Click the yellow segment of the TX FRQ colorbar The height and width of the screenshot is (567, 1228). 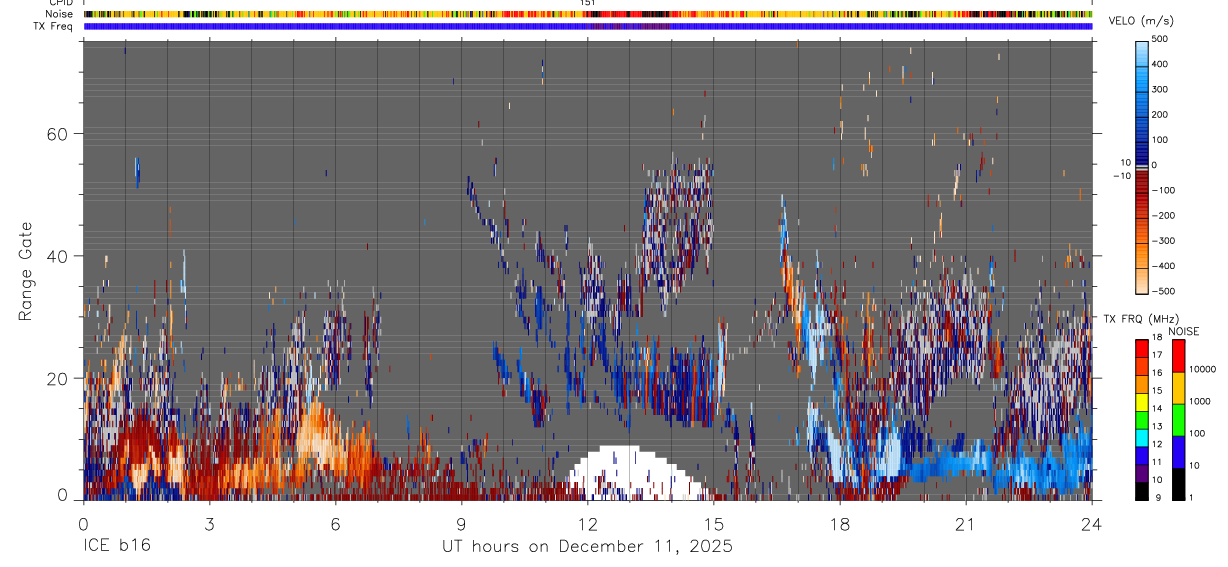pos(1142,400)
